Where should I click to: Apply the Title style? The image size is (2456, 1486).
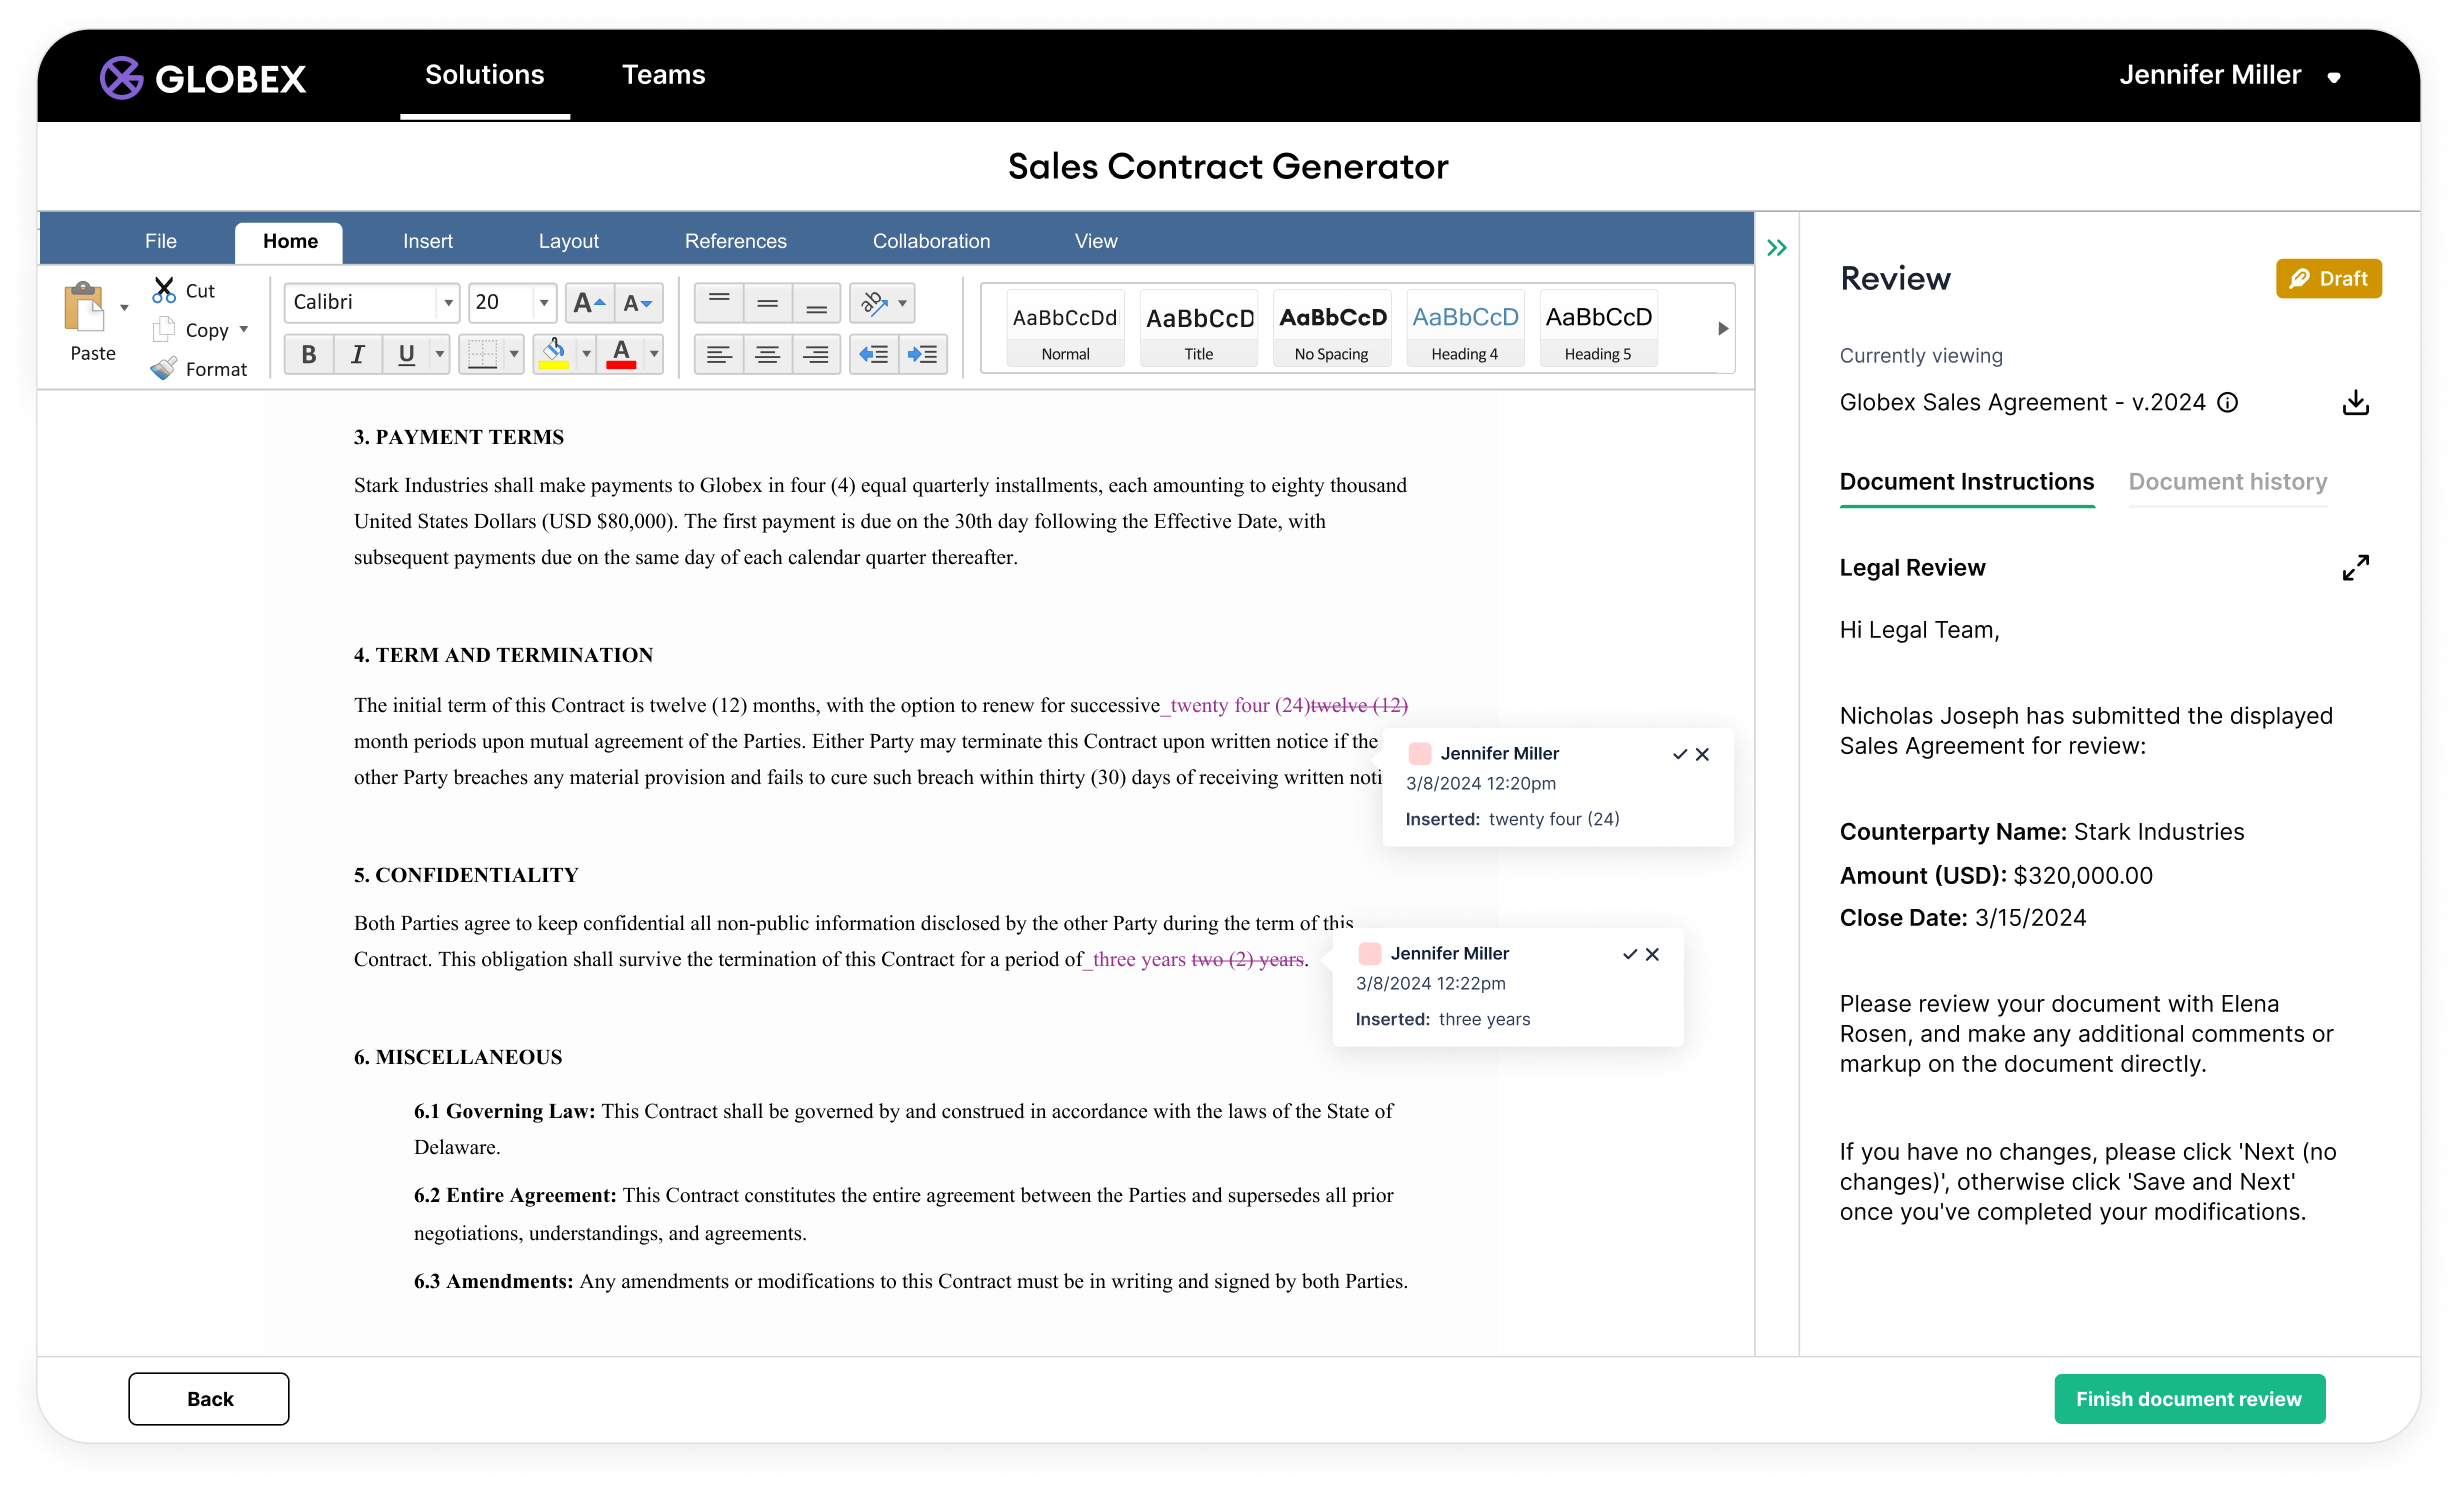point(1199,329)
